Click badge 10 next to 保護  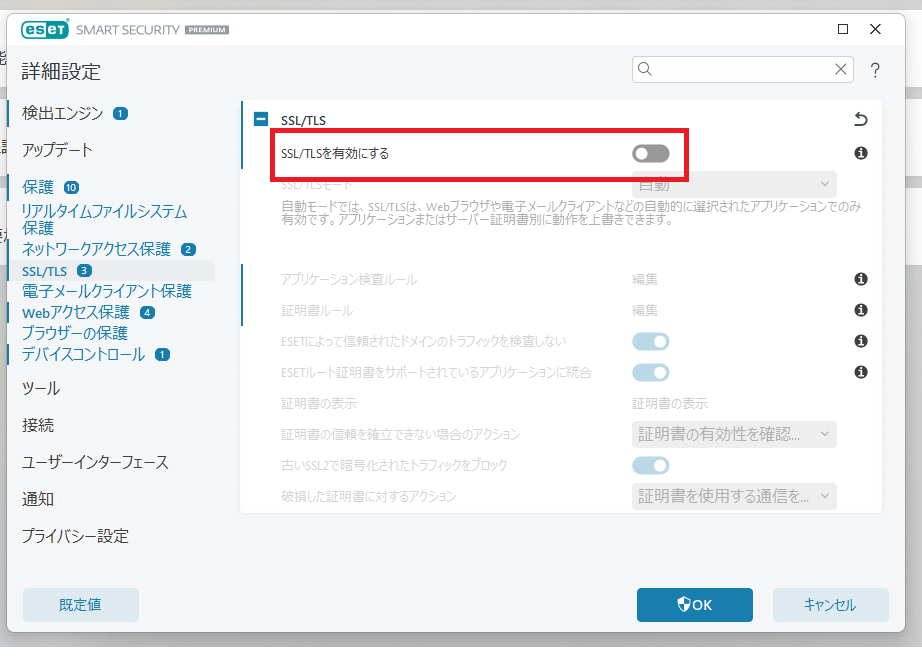pyautogui.click(x=71, y=188)
